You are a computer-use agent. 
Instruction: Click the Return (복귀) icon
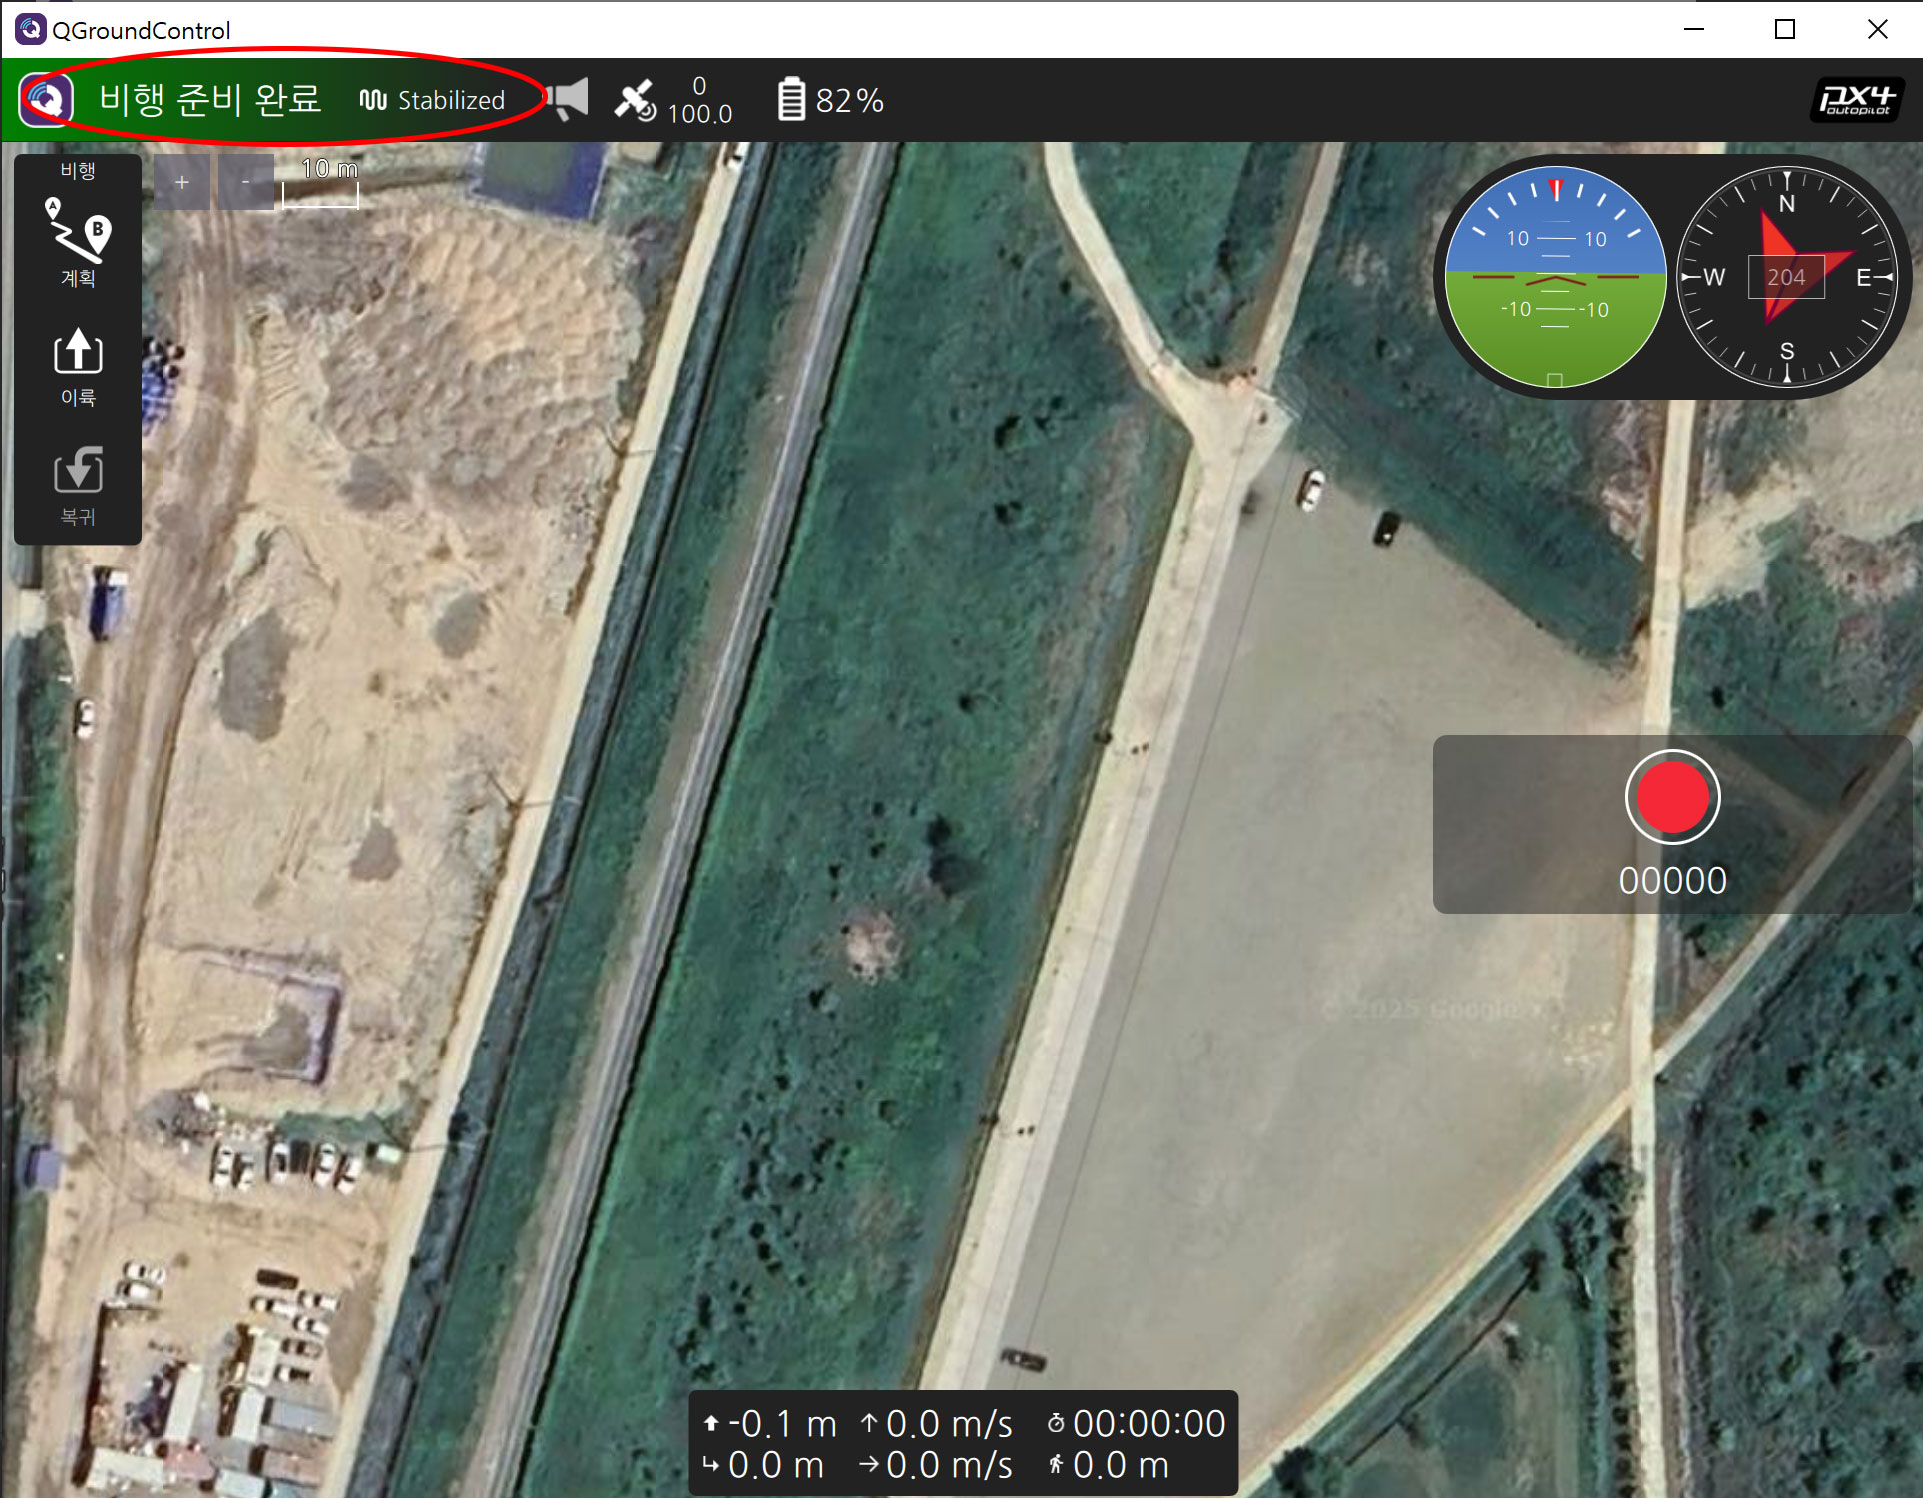point(78,483)
